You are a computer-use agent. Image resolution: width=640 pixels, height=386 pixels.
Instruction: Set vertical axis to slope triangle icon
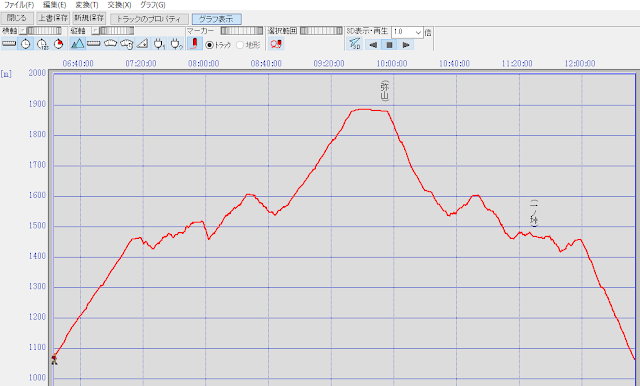[142, 44]
